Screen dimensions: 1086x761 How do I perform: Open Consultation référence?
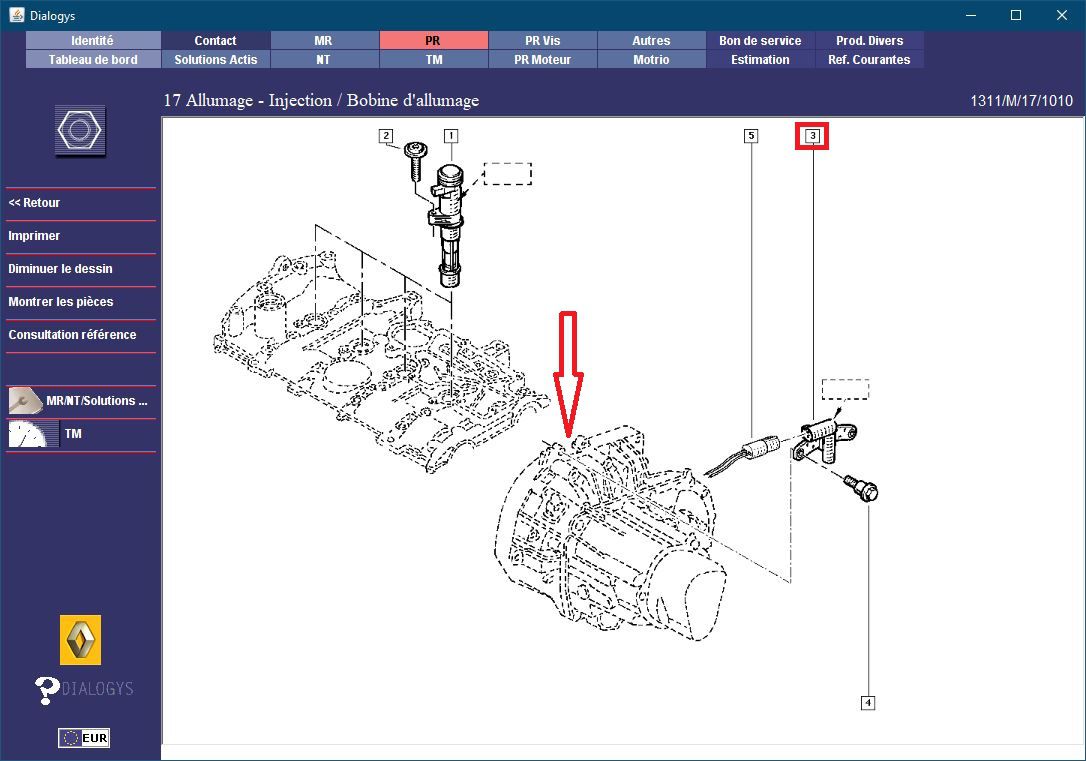pyautogui.click(x=72, y=335)
